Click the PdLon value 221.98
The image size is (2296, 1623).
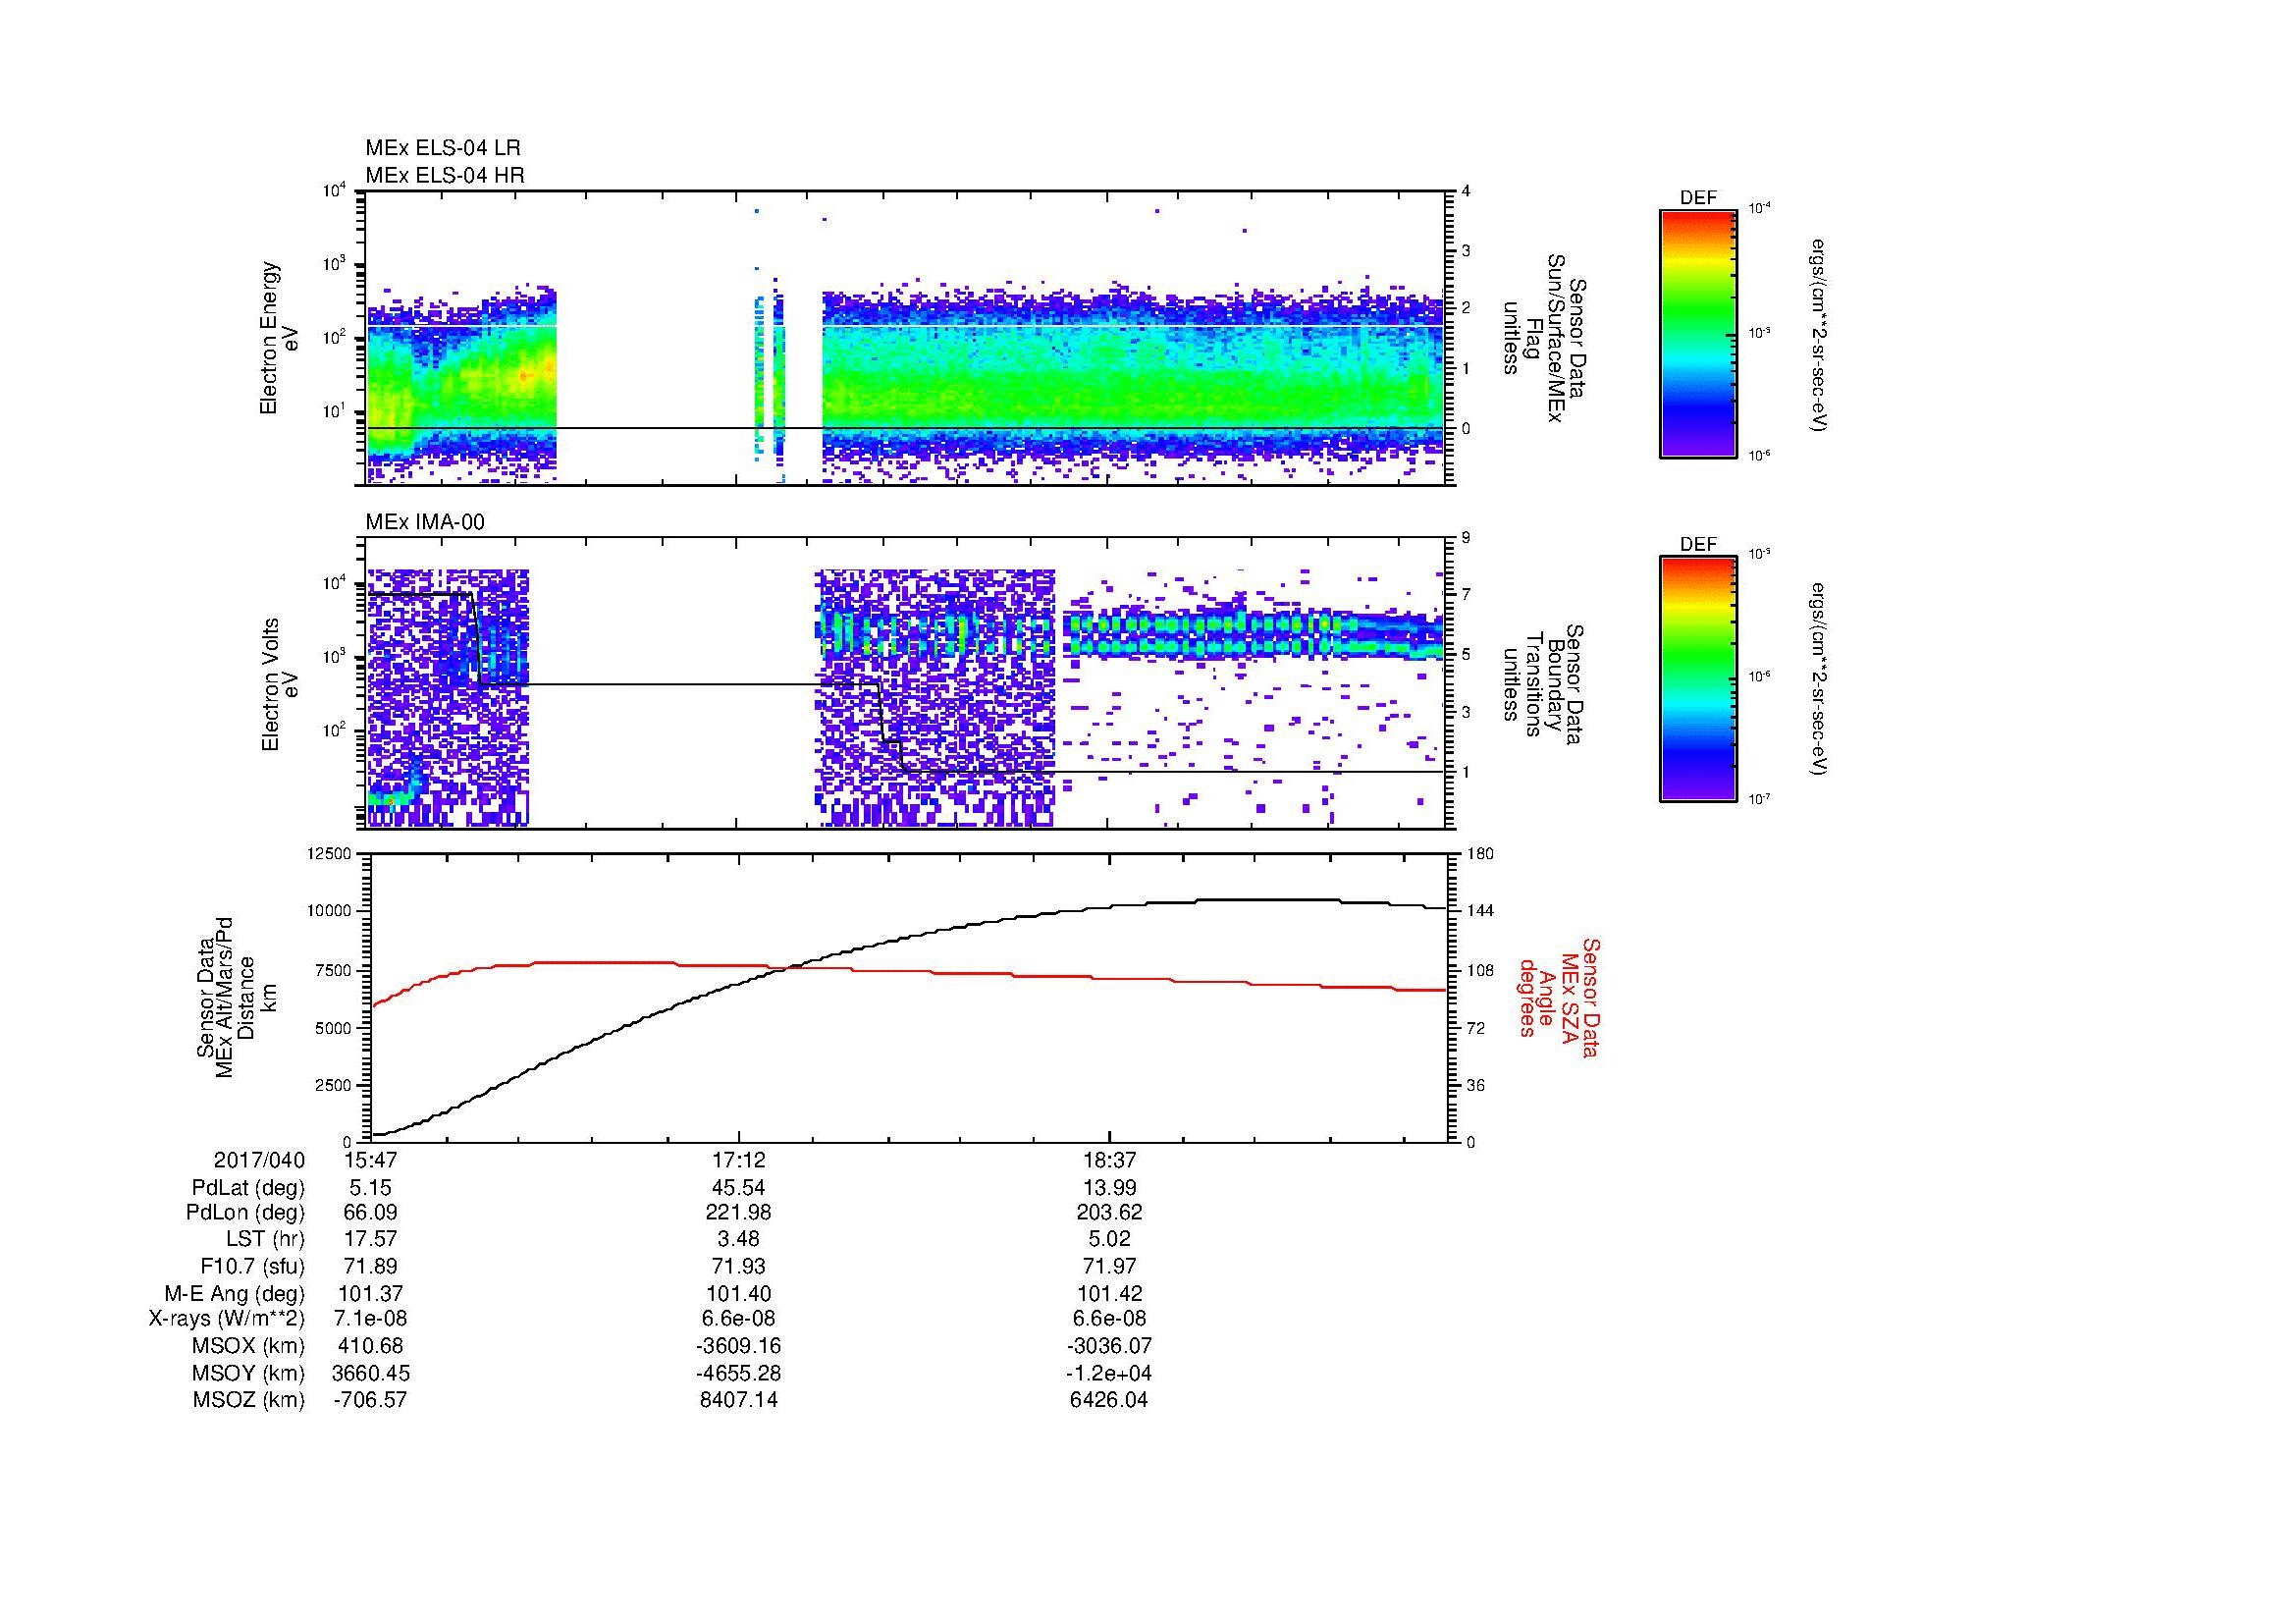[739, 1213]
